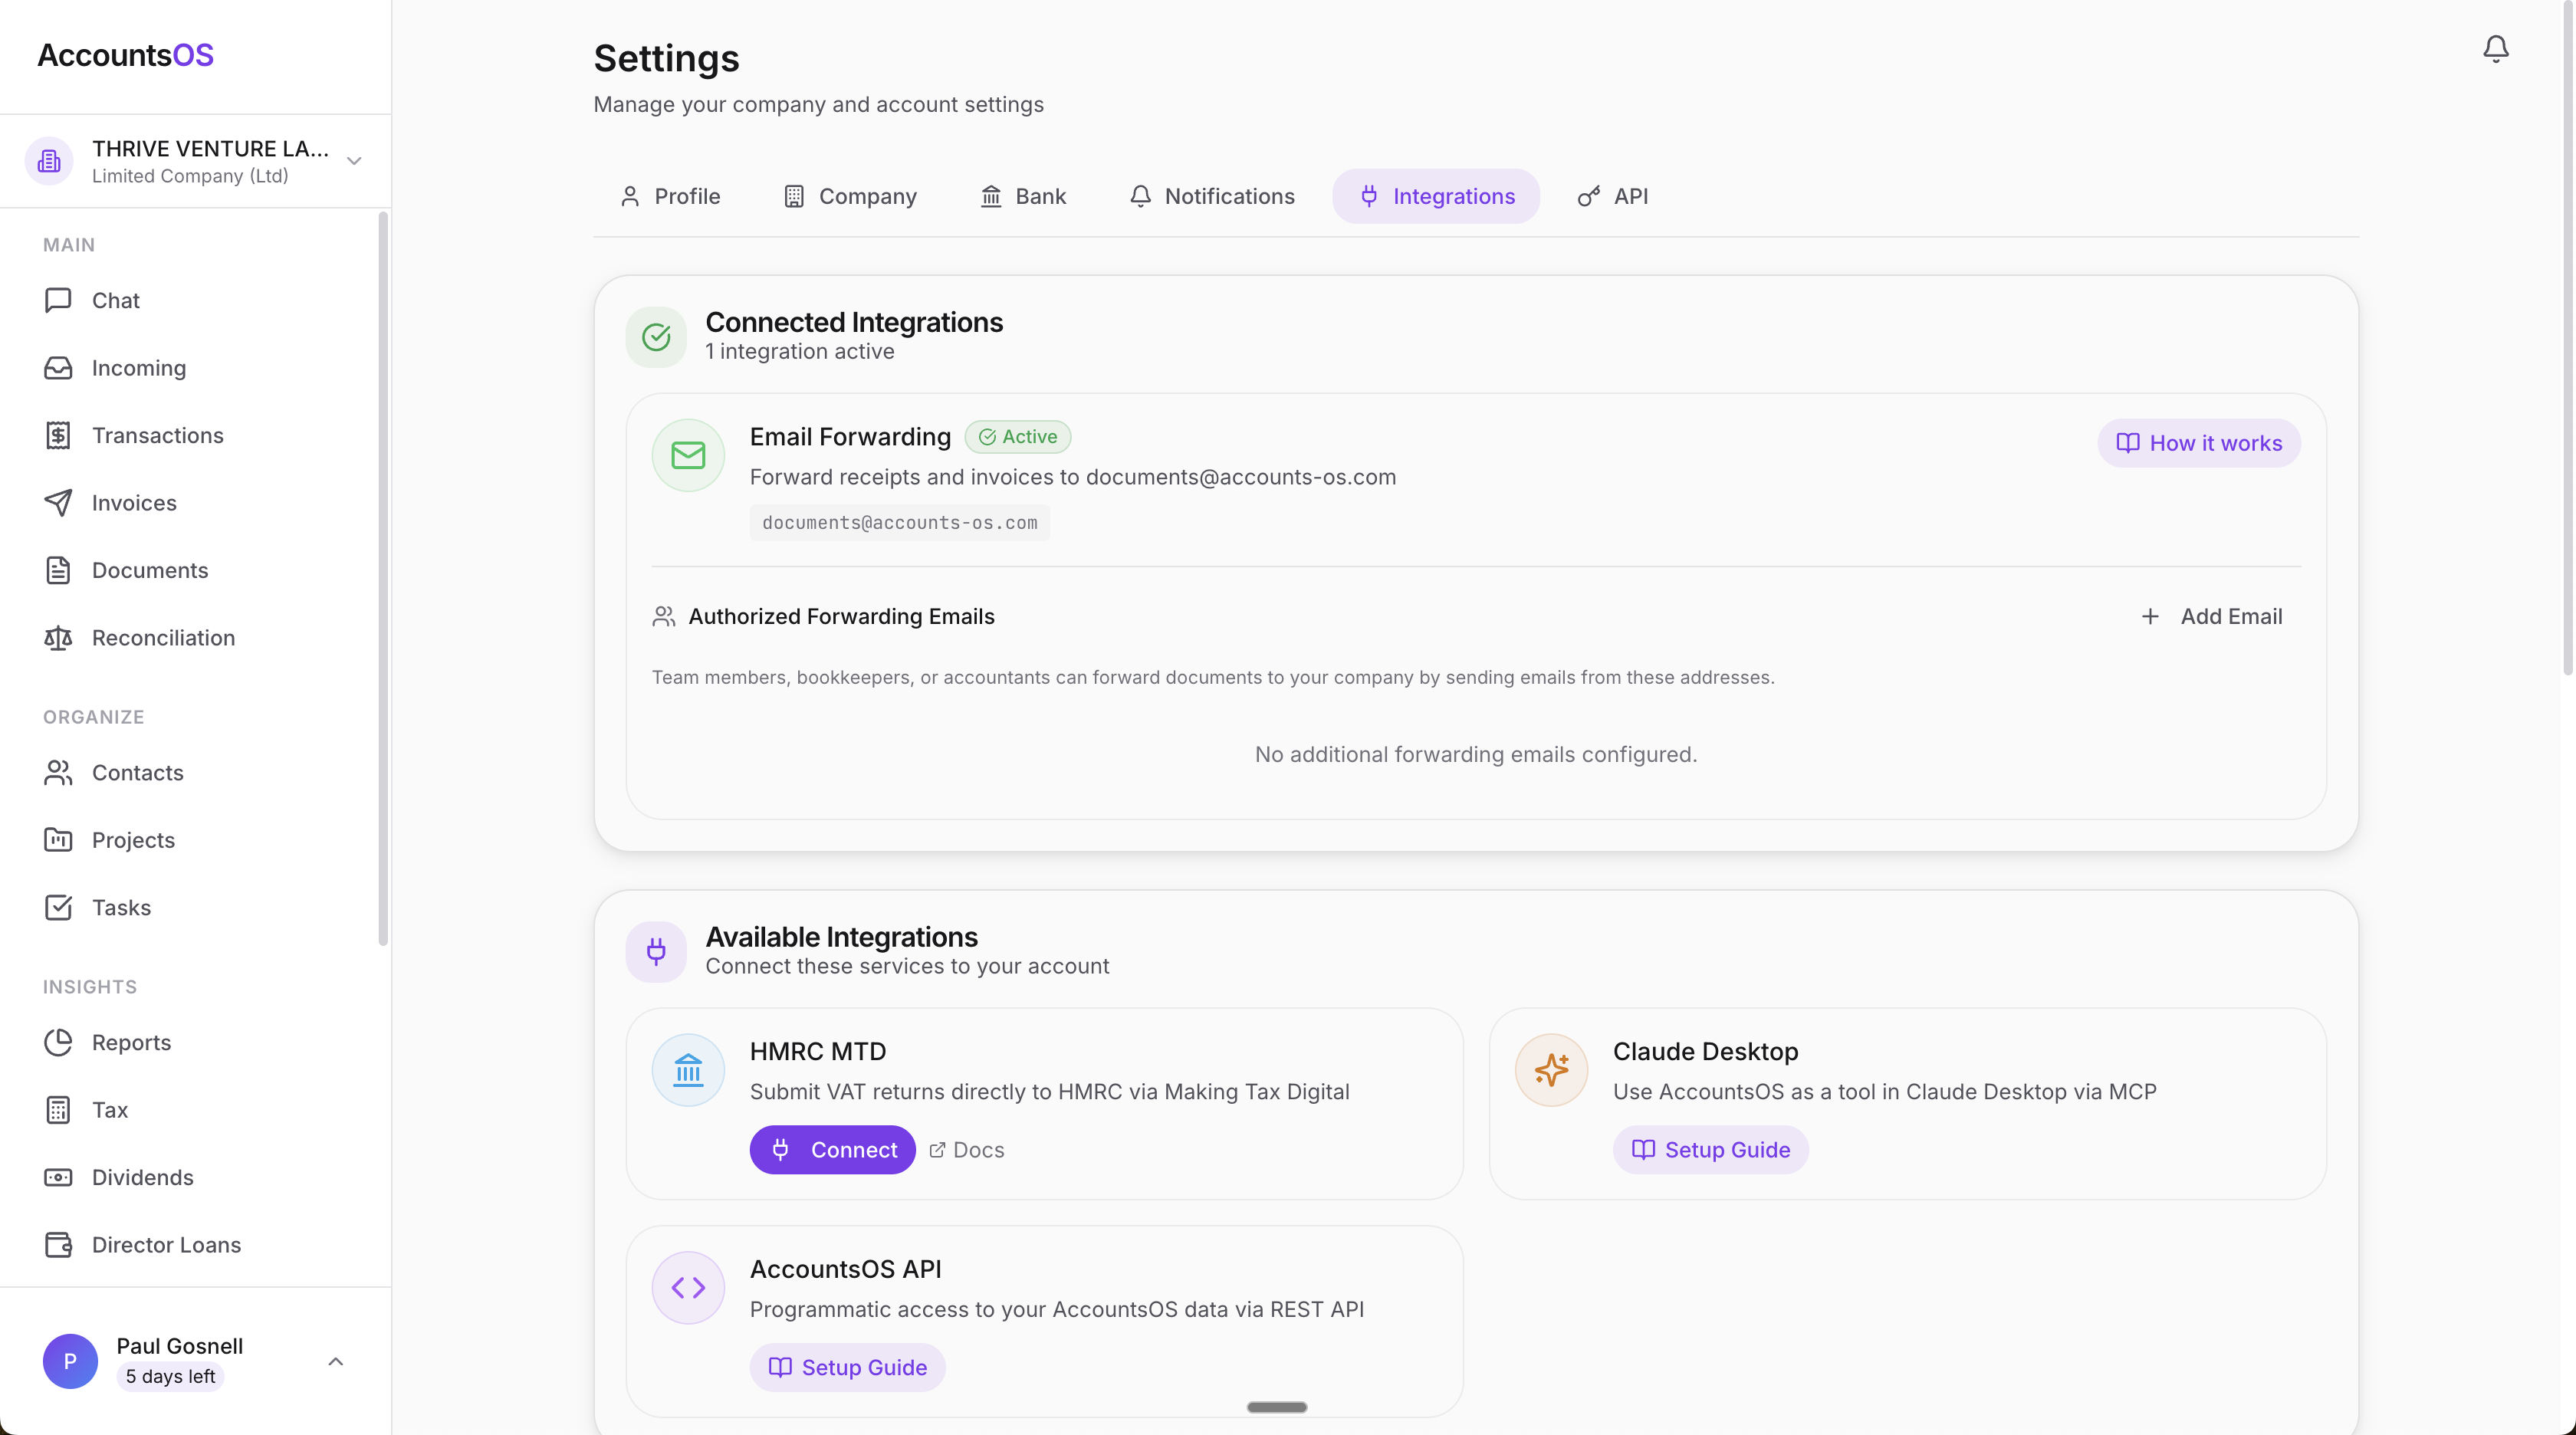Click the HMRC MTD Connect button

[832, 1149]
